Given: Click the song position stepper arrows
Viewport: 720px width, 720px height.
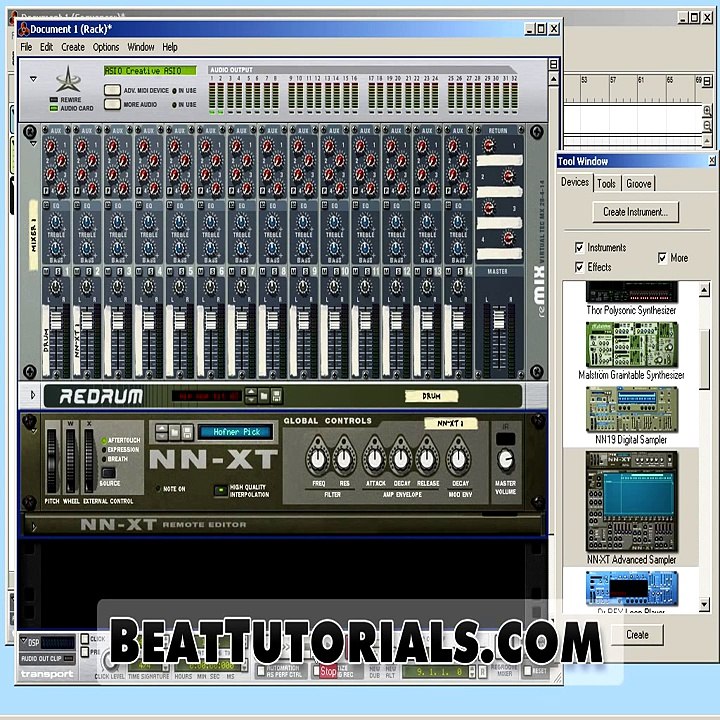Looking at the screenshot, I should pyautogui.click(x=472, y=672).
